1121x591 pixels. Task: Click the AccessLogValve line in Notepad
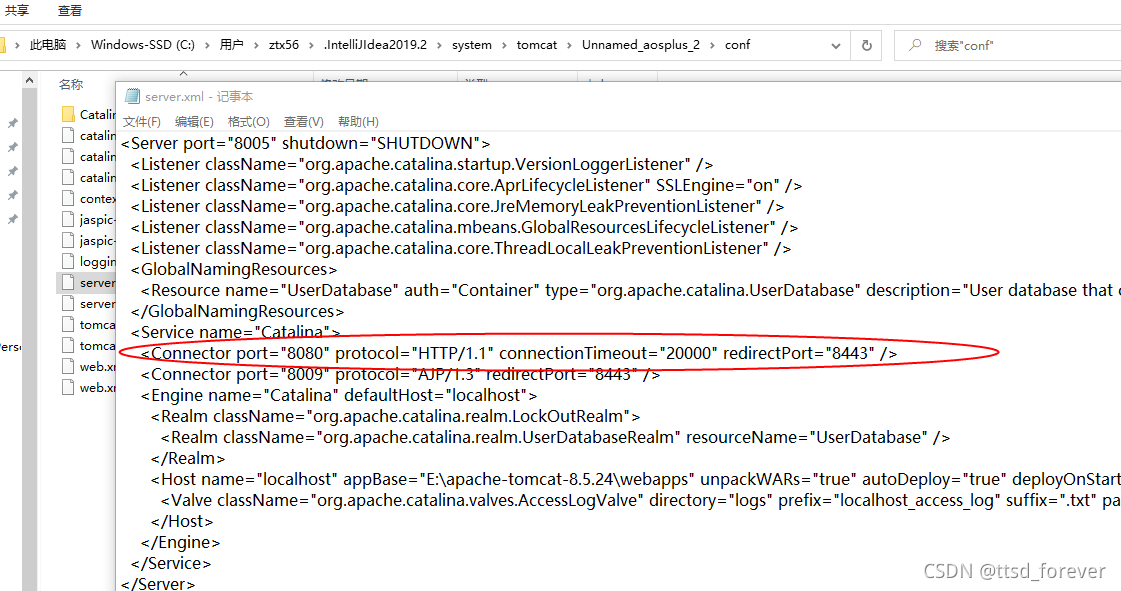pos(641,500)
